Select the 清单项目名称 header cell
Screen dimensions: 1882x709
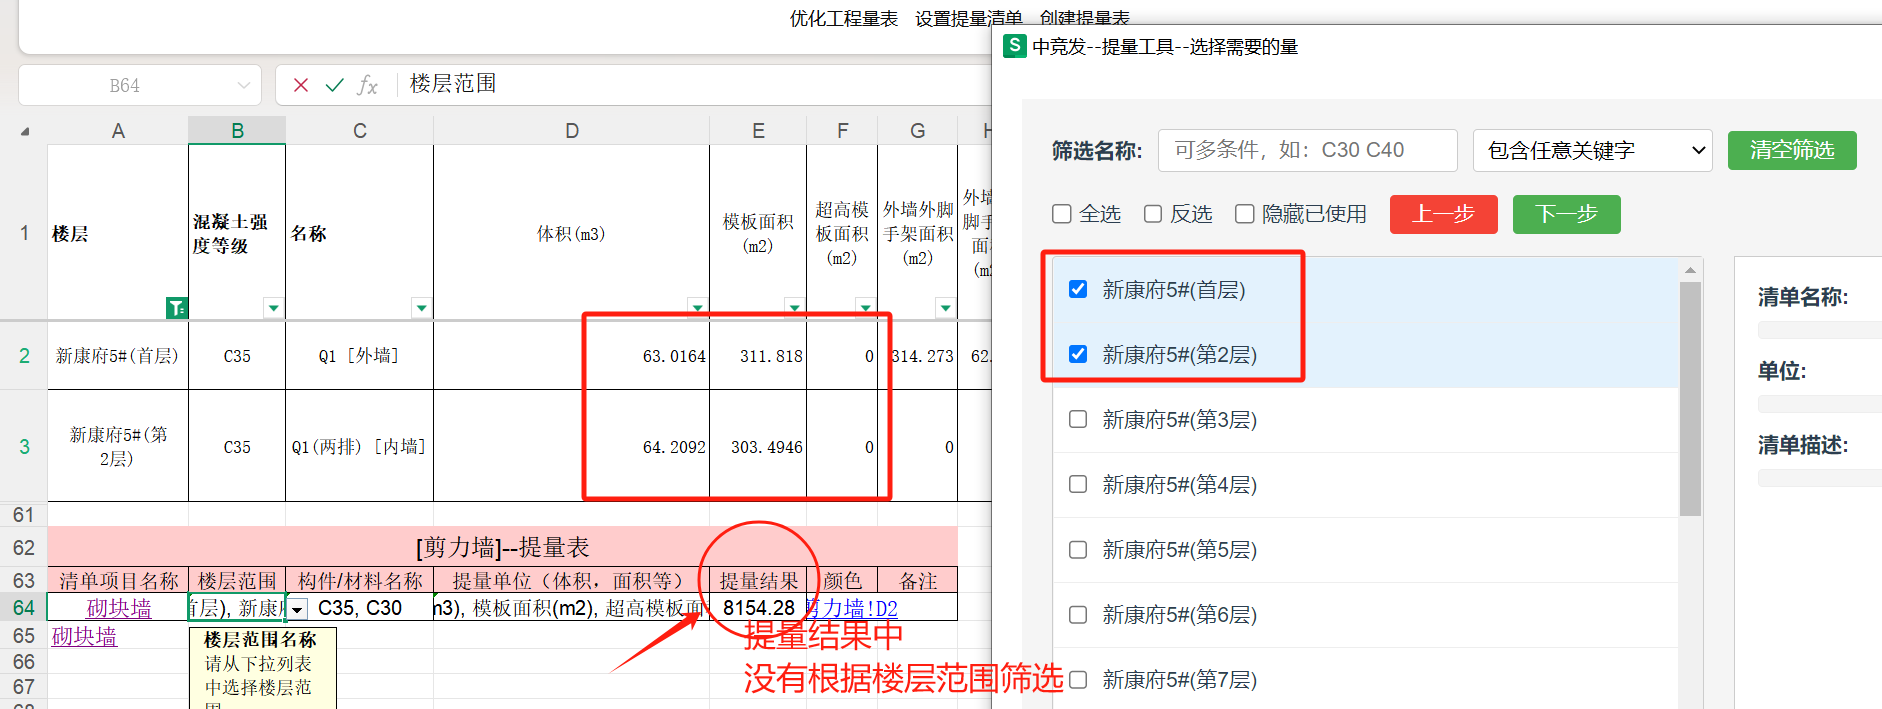point(118,581)
